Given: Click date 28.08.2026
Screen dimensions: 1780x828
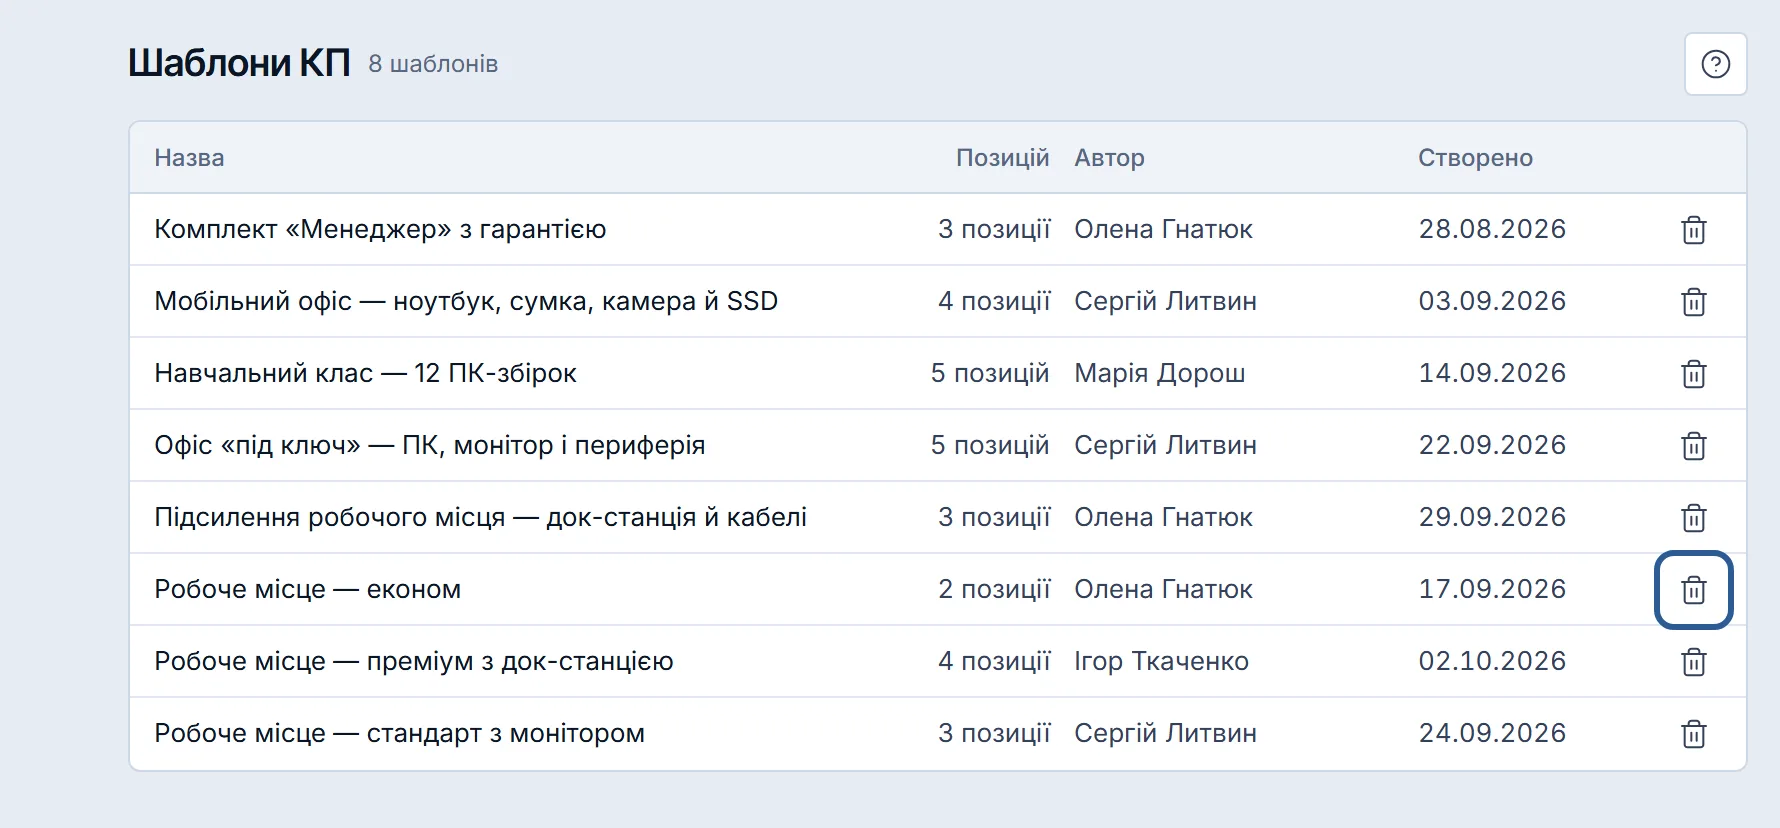Looking at the screenshot, I should tap(1492, 229).
